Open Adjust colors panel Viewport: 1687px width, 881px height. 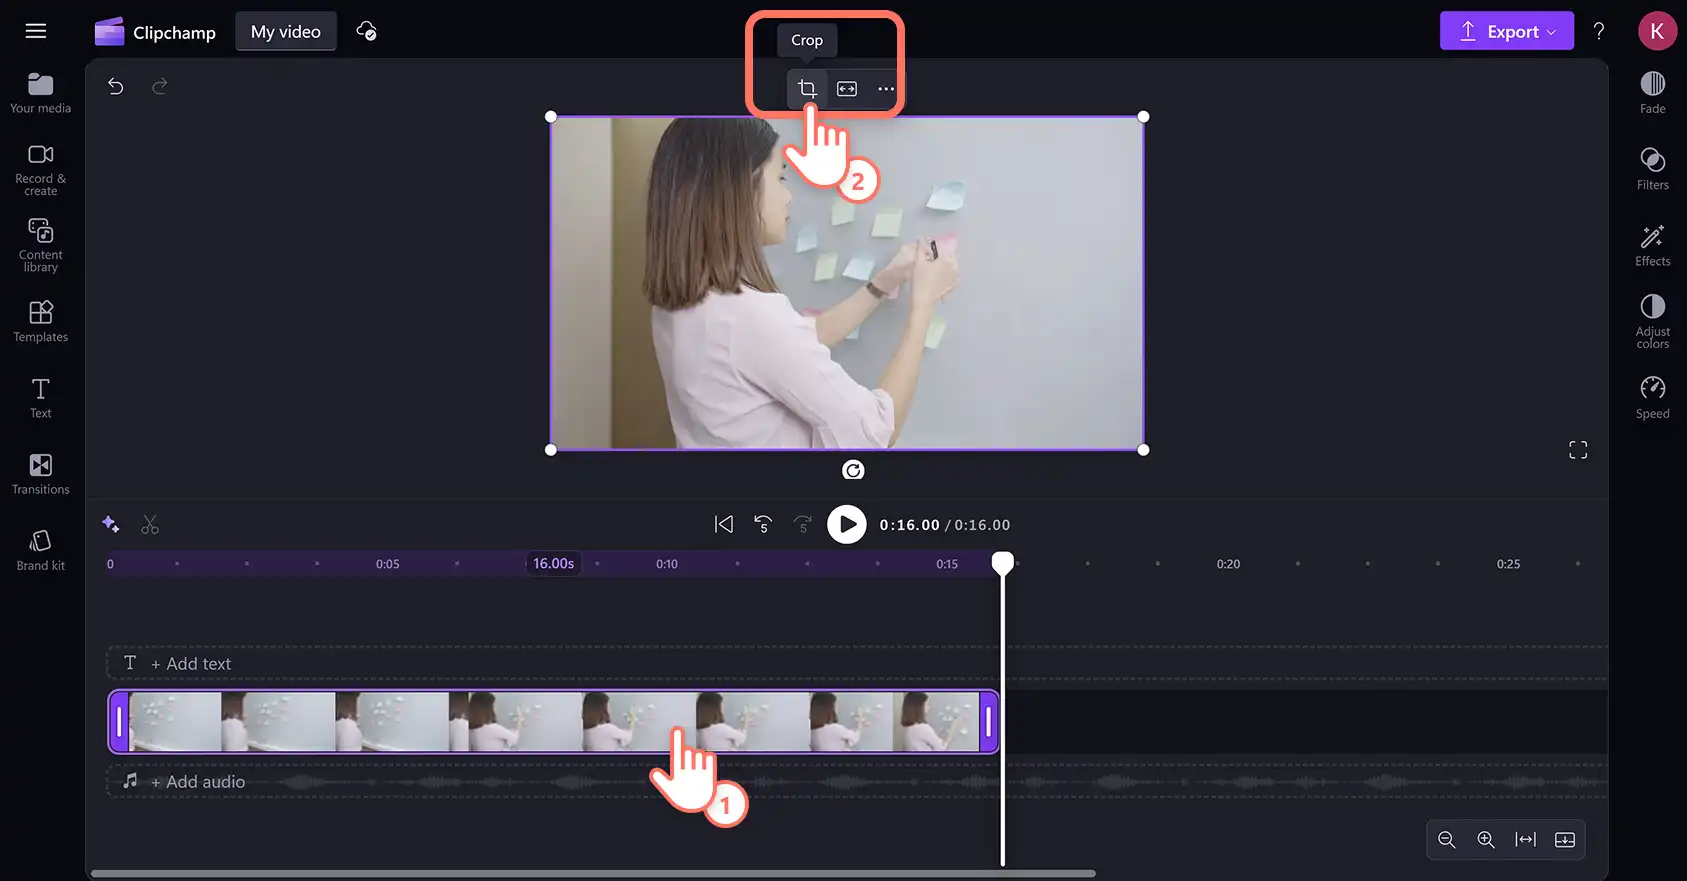tap(1653, 321)
